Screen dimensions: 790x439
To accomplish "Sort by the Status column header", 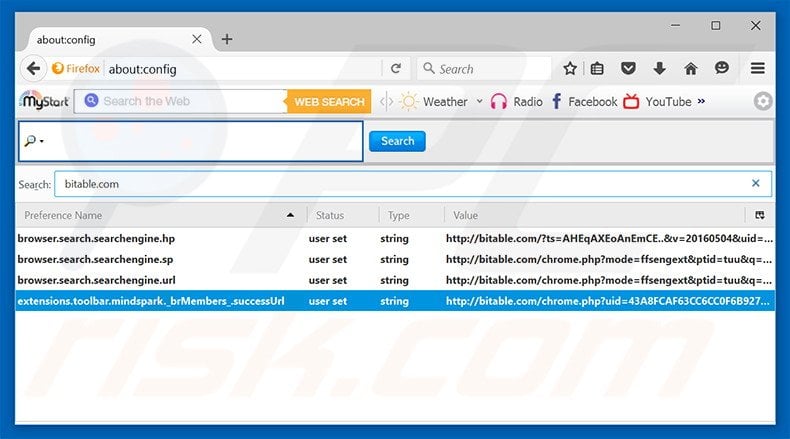I will [x=343, y=215].
